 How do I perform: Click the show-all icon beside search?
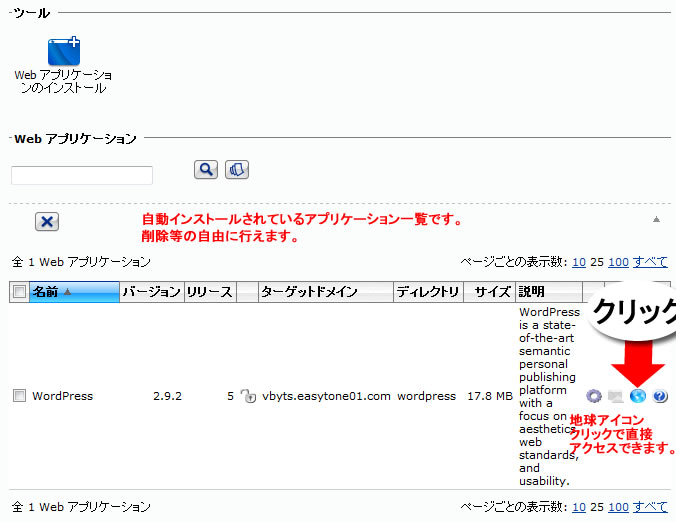237,170
